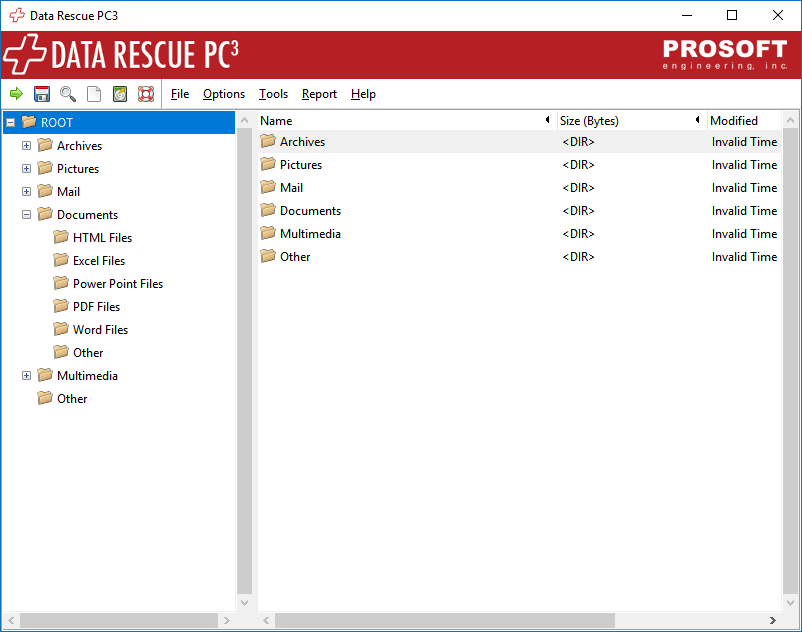Click the ROOT folder icon in tree
The width and height of the screenshot is (802, 632).
pyautogui.click(x=29, y=122)
